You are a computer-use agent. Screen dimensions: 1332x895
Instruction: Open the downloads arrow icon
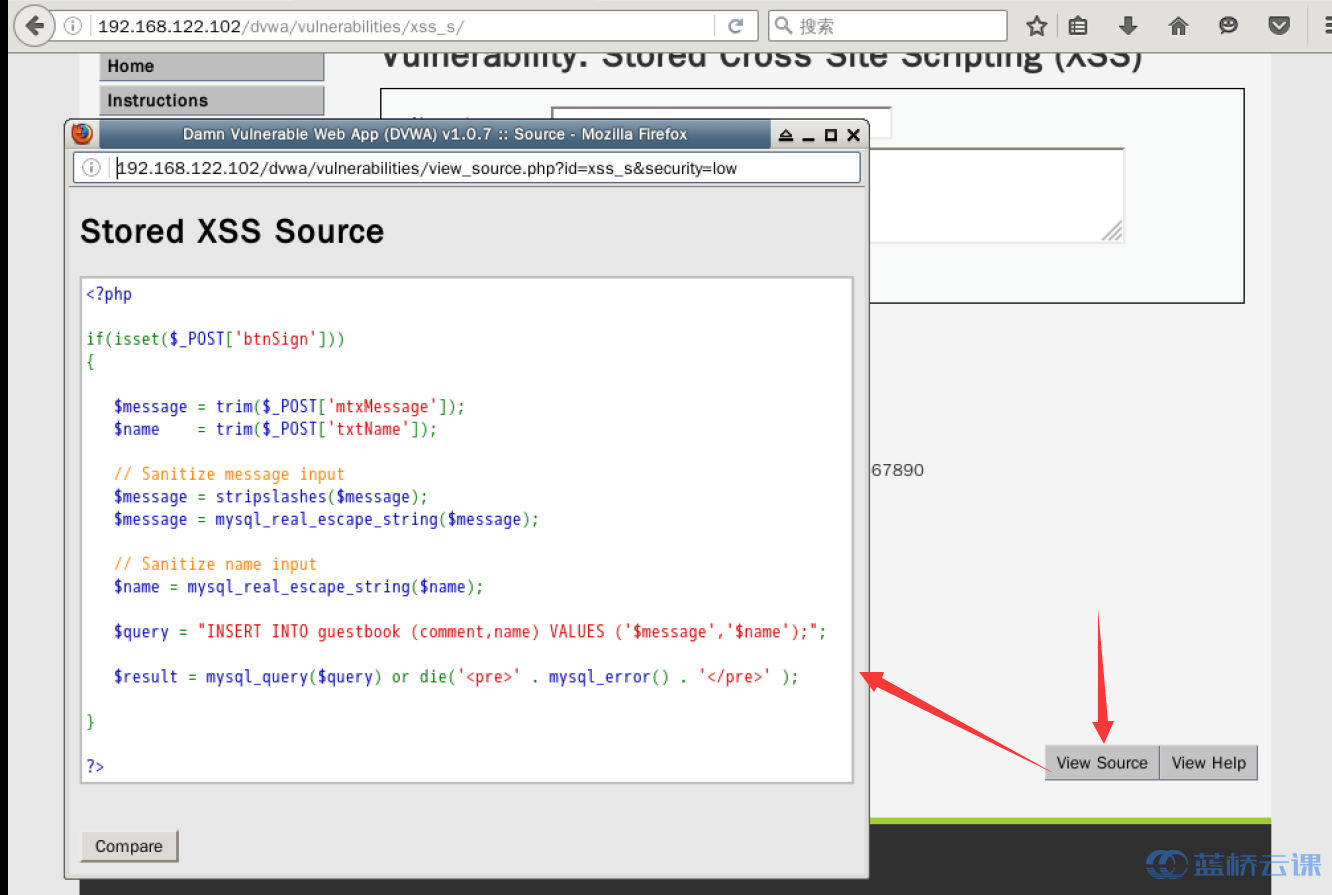click(x=1128, y=26)
